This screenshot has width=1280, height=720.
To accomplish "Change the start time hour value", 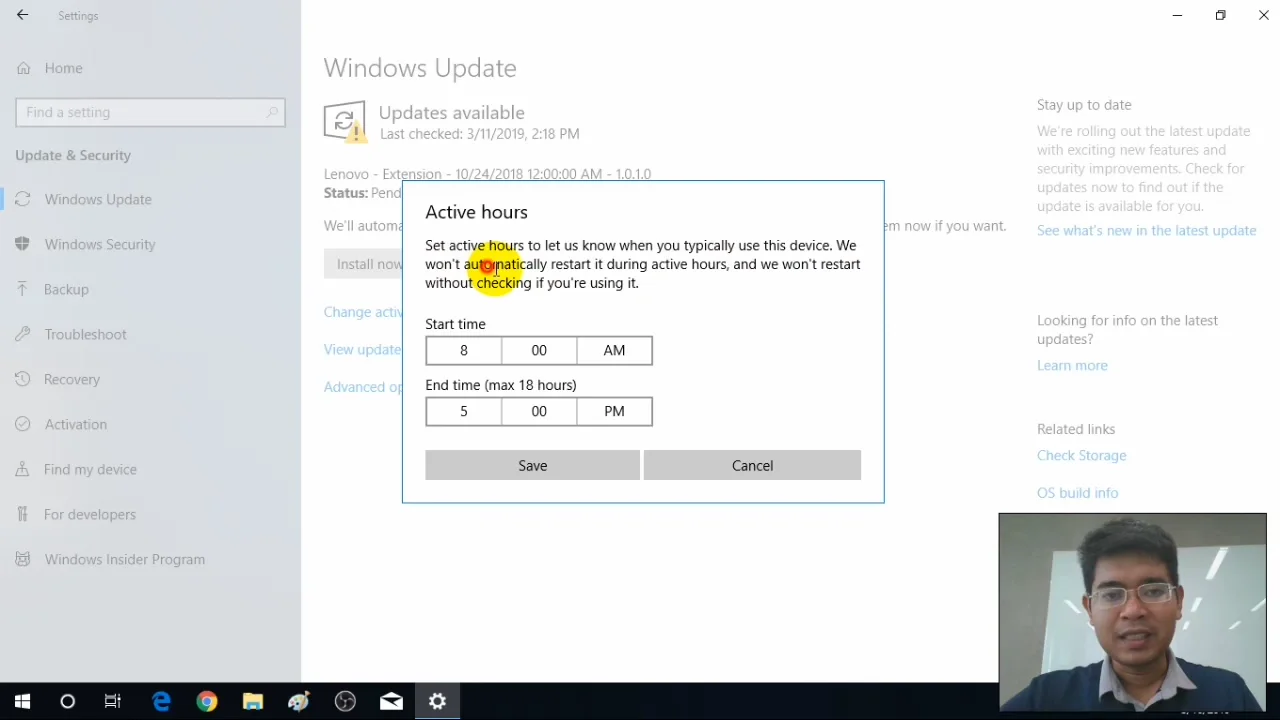I will 463,350.
